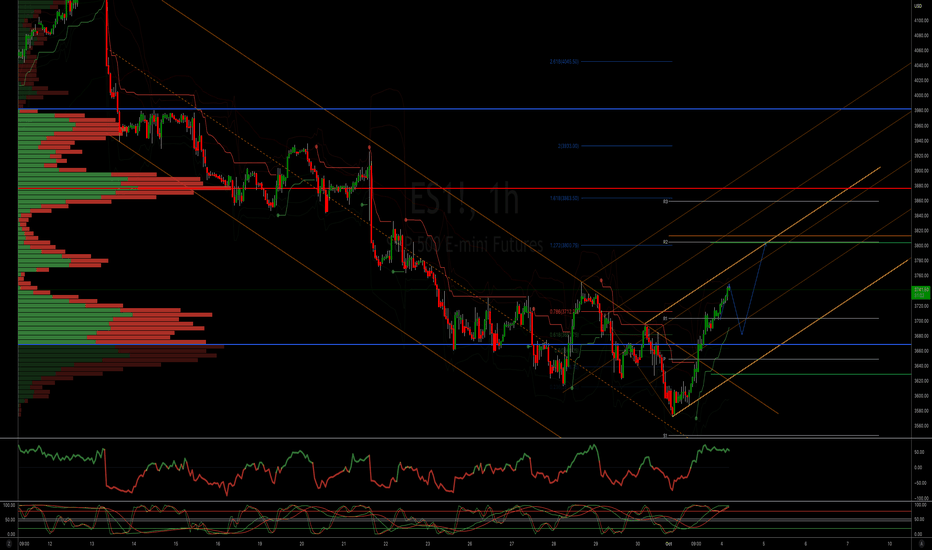Viewport: 932px width, 550px height.
Task: Select the Fibonacci 2(3933.00) level label
Action: coord(568,146)
